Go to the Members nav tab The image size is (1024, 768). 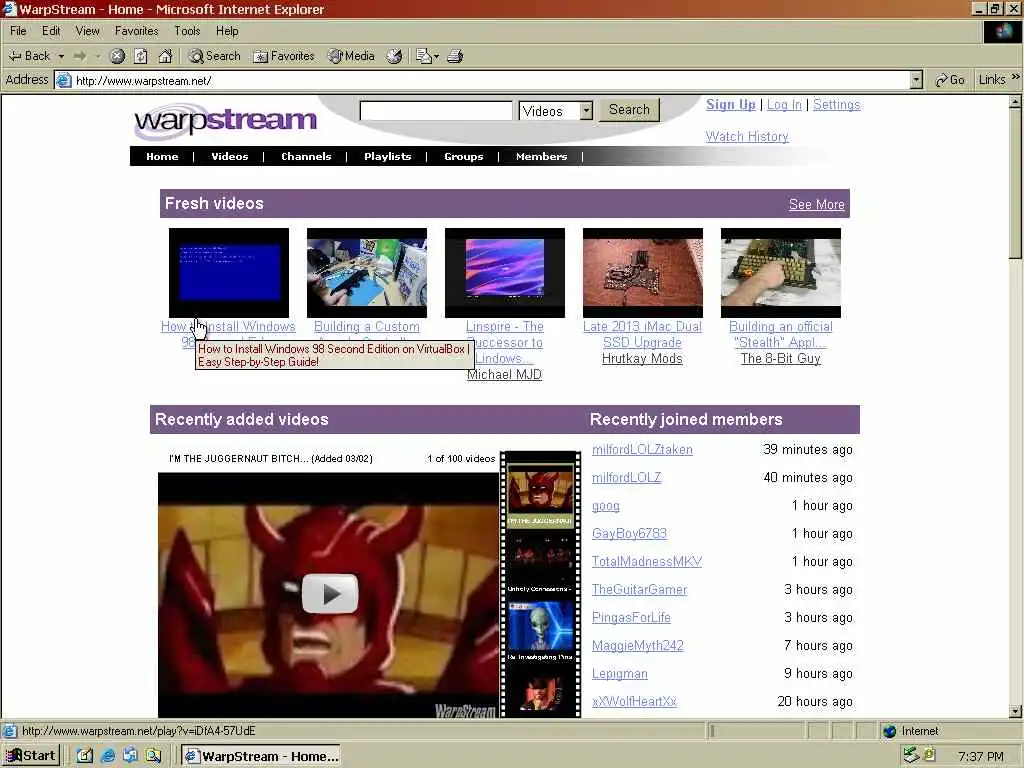point(541,156)
